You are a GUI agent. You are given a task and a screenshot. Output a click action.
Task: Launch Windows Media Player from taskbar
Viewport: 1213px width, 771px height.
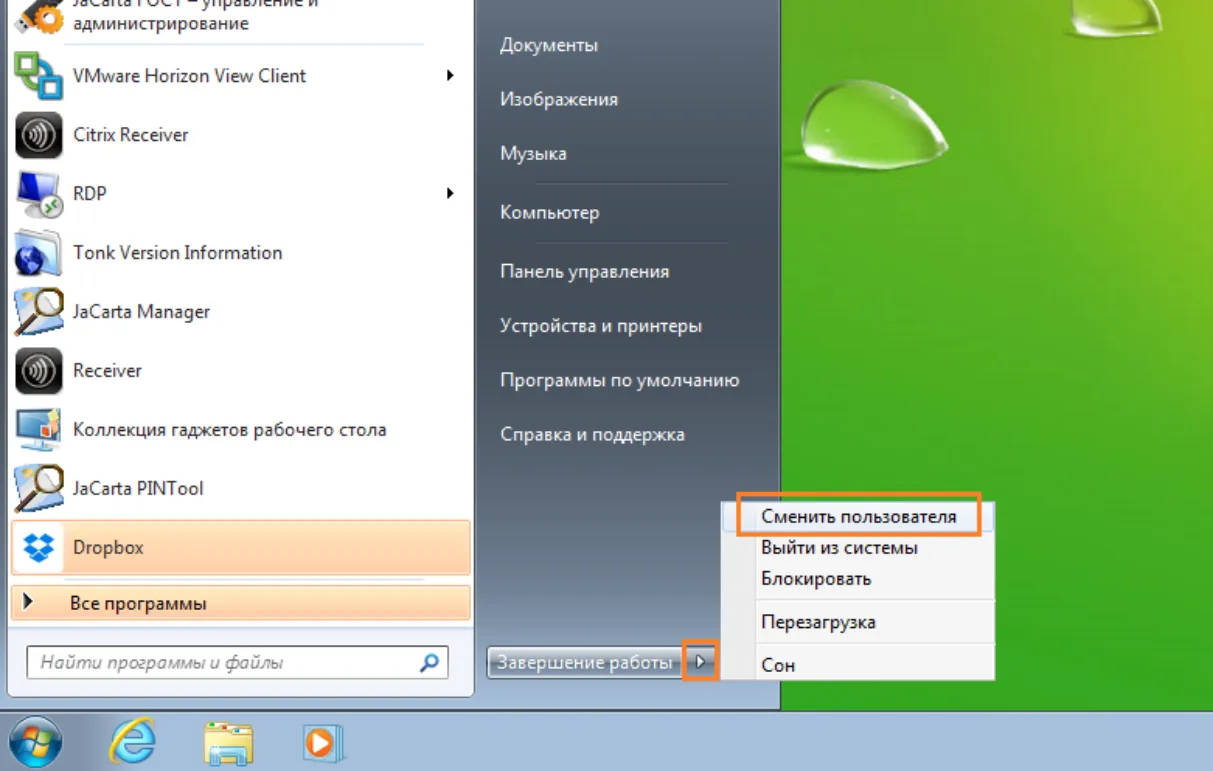[323, 744]
